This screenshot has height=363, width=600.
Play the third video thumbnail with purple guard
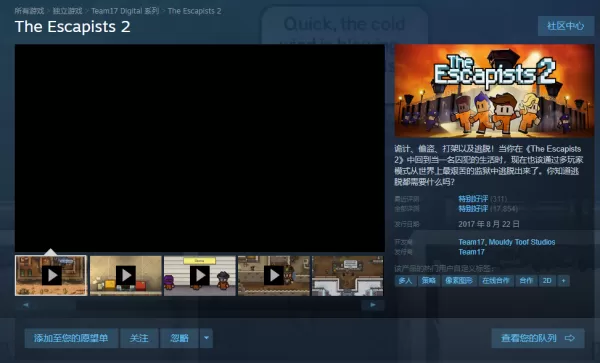pyautogui.click(x=200, y=275)
